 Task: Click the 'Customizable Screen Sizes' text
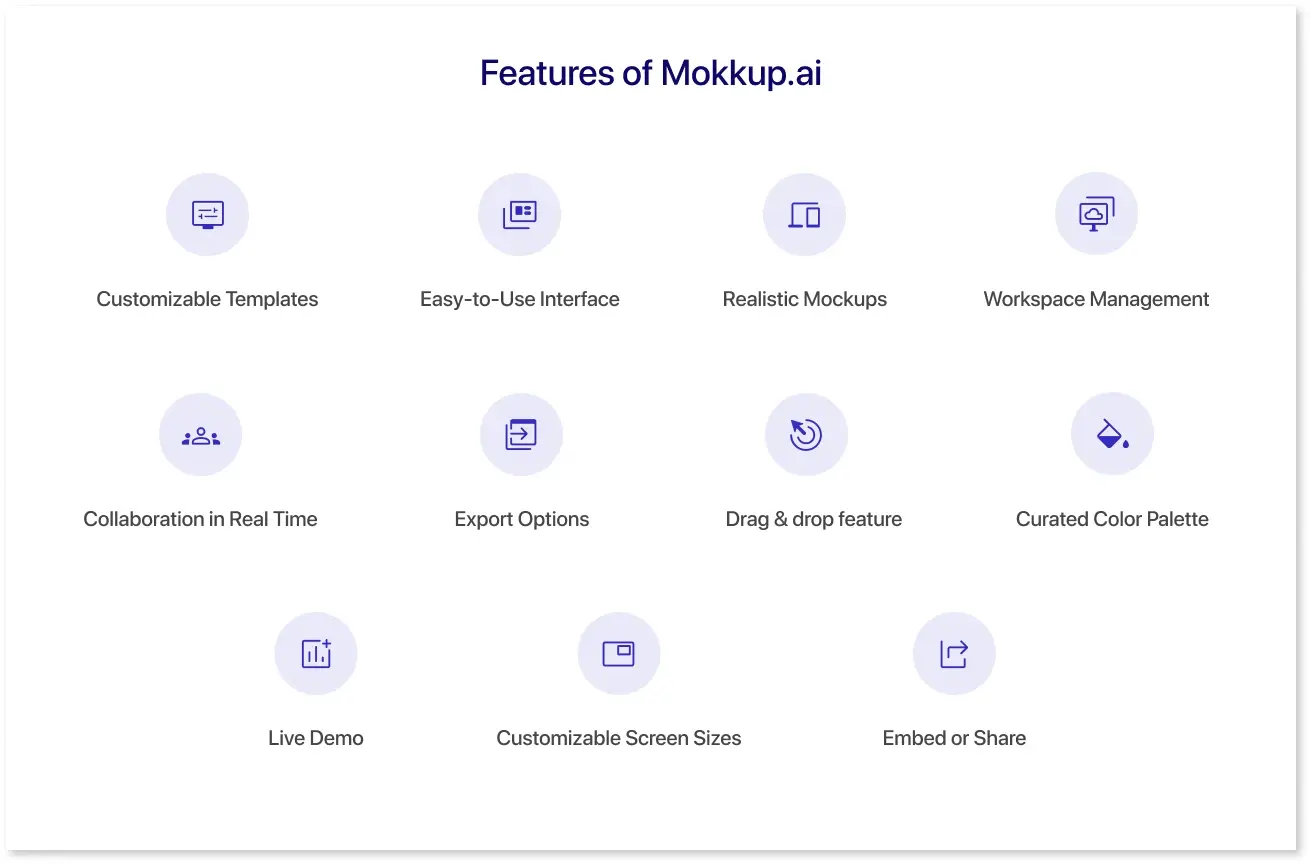pyautogui.click(x=619, y=738)
